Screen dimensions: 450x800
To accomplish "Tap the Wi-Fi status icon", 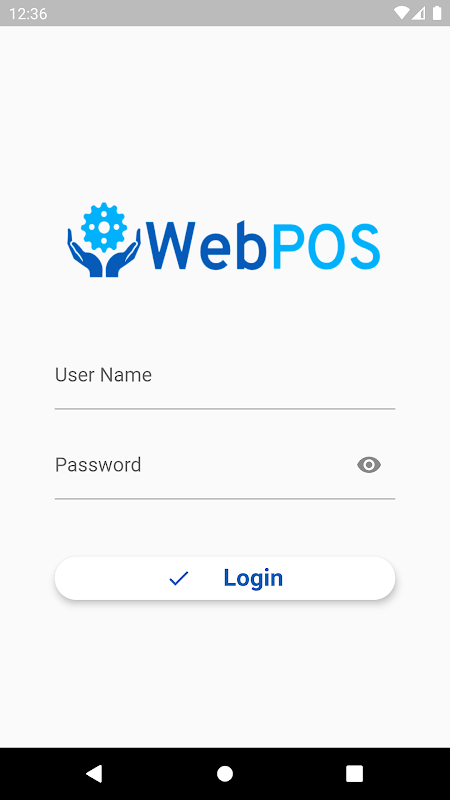I will [x=402, y=13].
